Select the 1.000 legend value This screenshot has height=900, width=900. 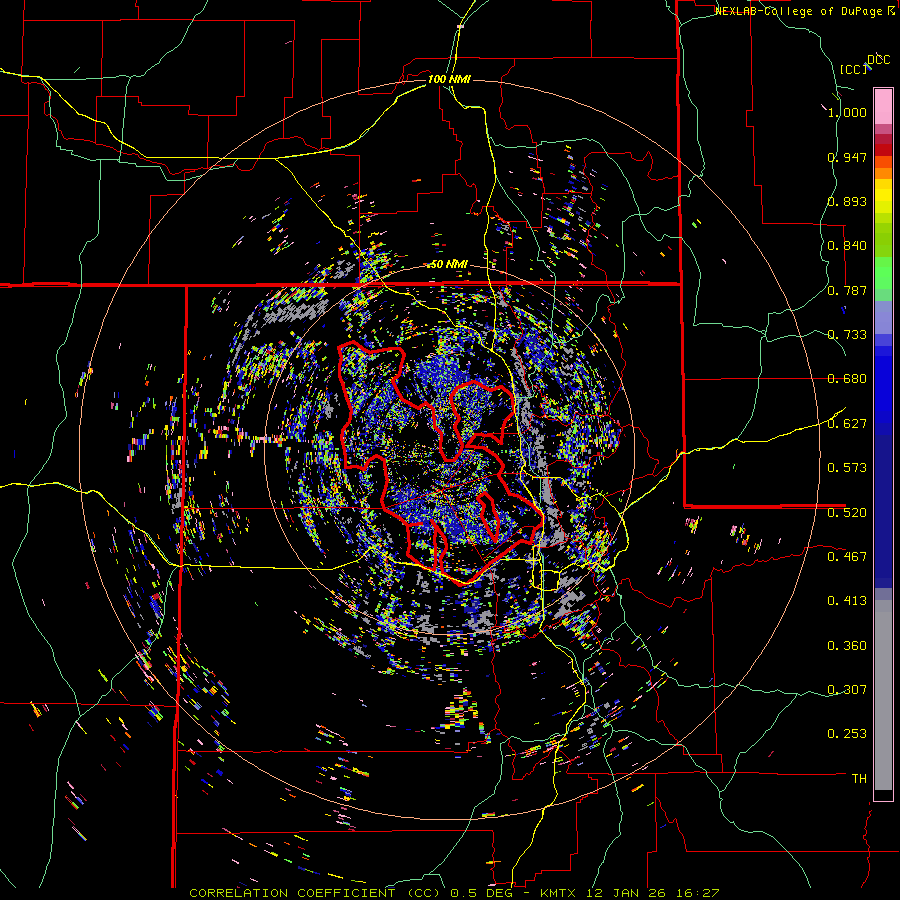(847, 112)
